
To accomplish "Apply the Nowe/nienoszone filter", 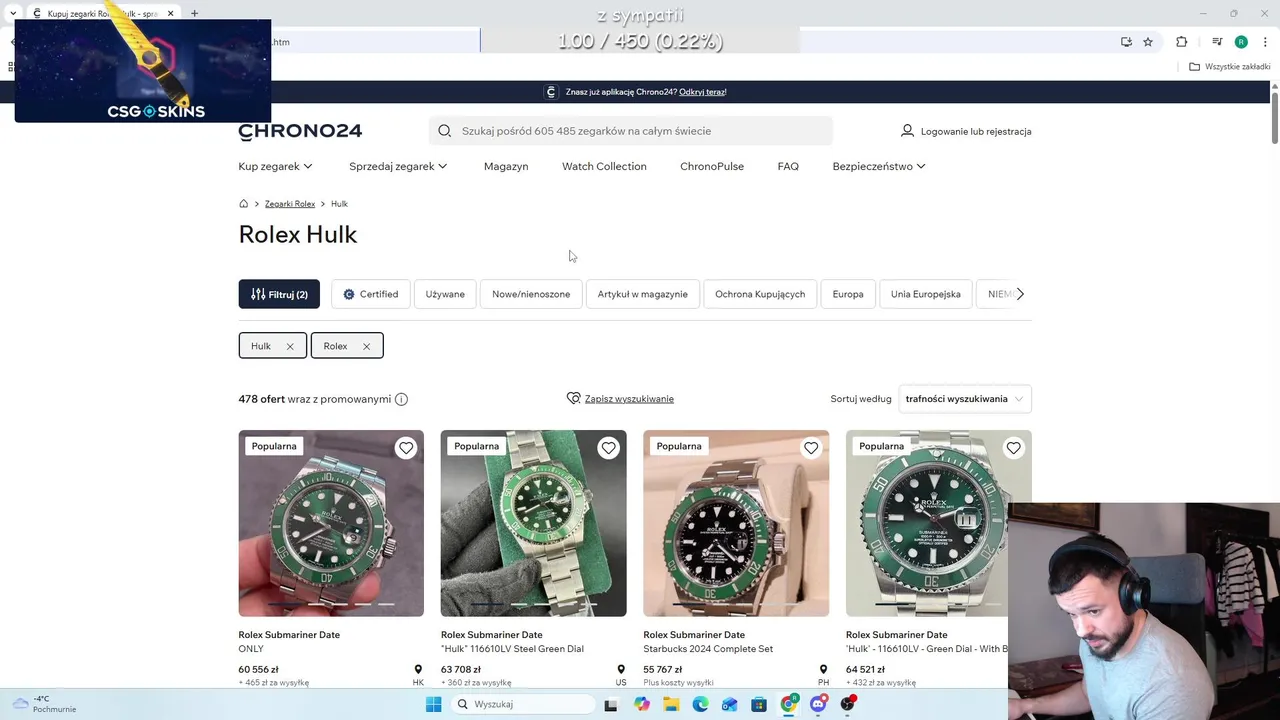I will 531,294.
